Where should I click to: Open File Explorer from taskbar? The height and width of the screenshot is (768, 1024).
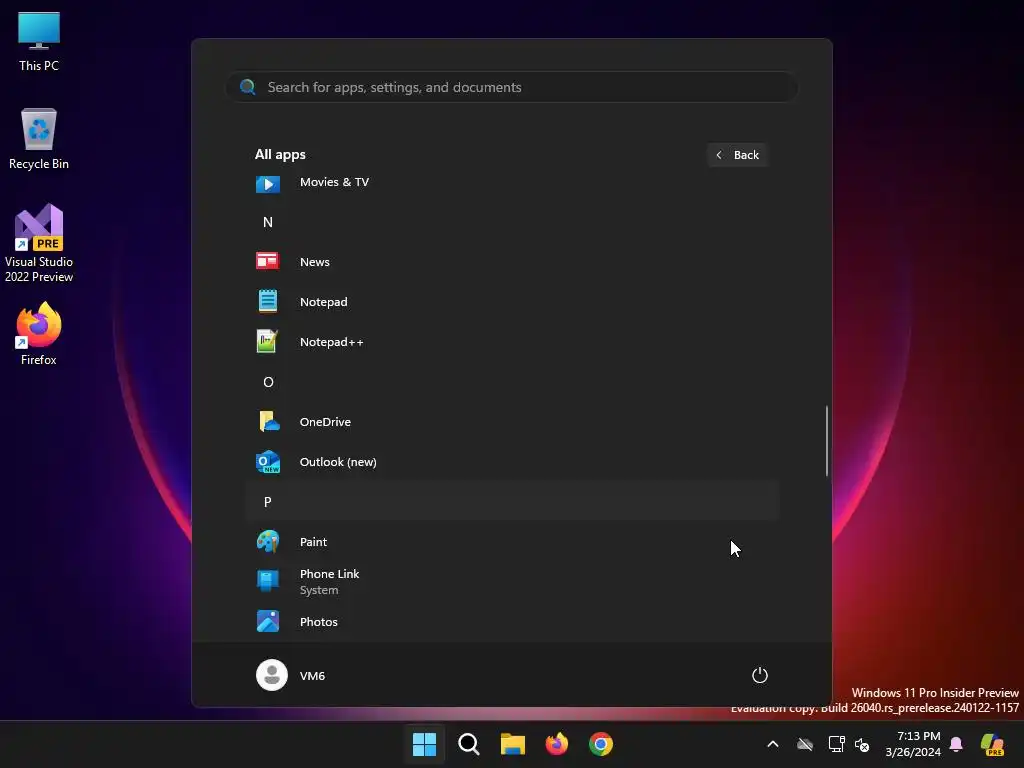click(513, 744)
